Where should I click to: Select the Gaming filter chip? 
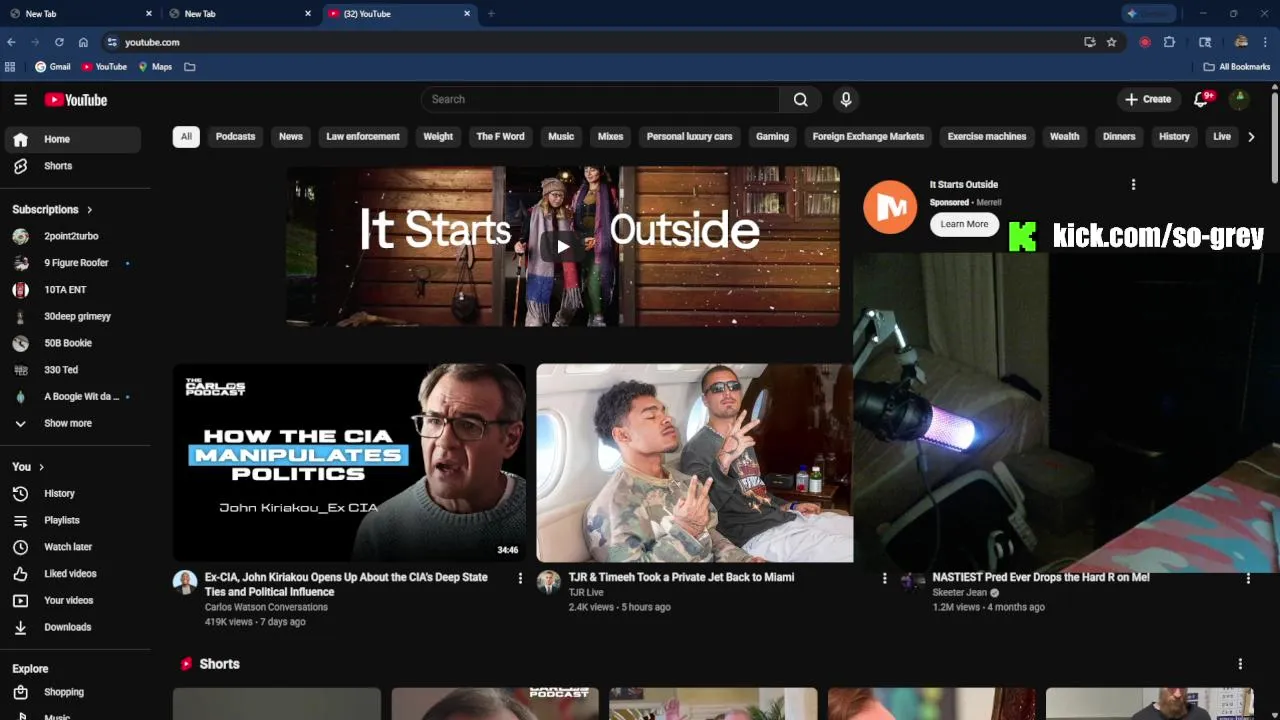[x=772, y=136]
